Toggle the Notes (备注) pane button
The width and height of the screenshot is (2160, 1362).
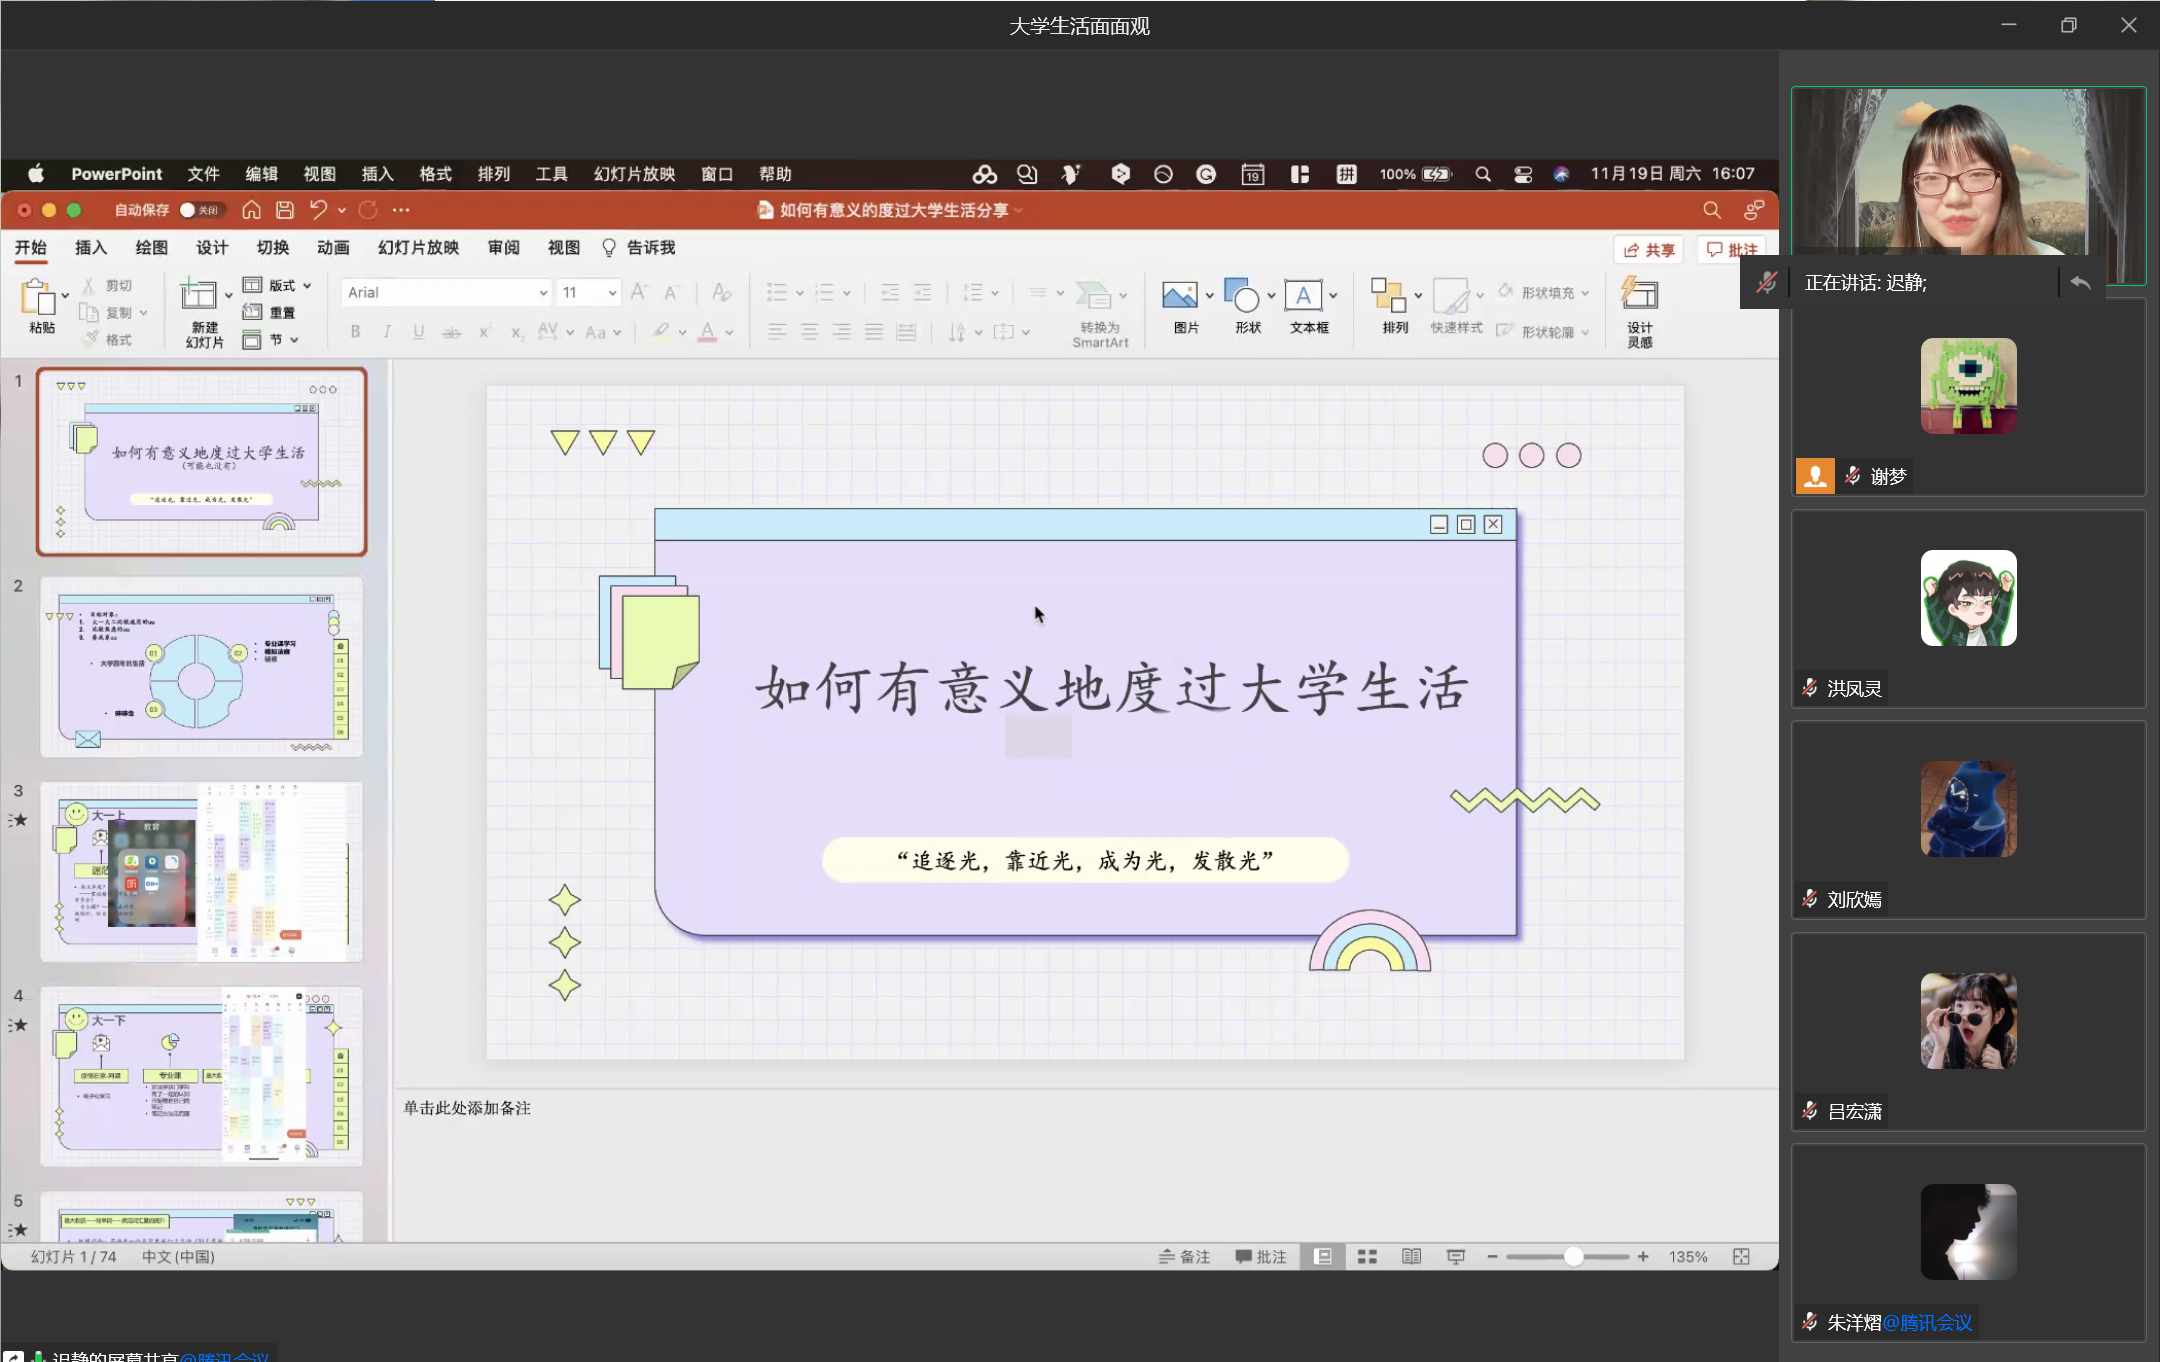pos(1185,1257)
